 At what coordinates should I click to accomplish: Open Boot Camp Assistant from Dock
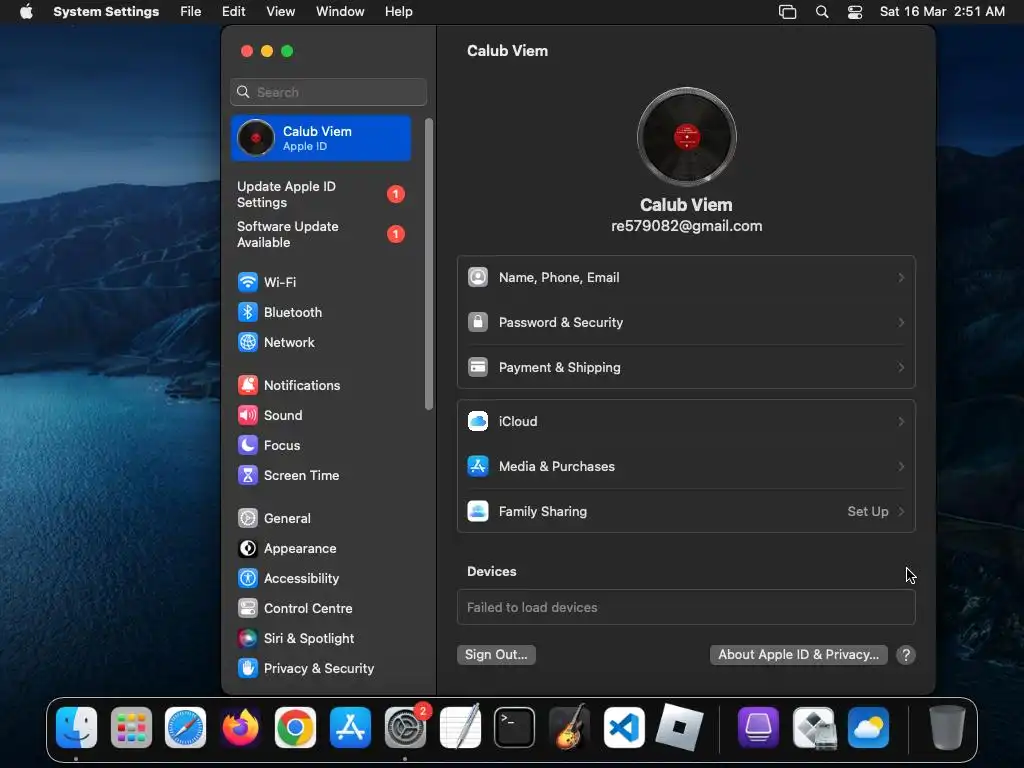[814, 728]
